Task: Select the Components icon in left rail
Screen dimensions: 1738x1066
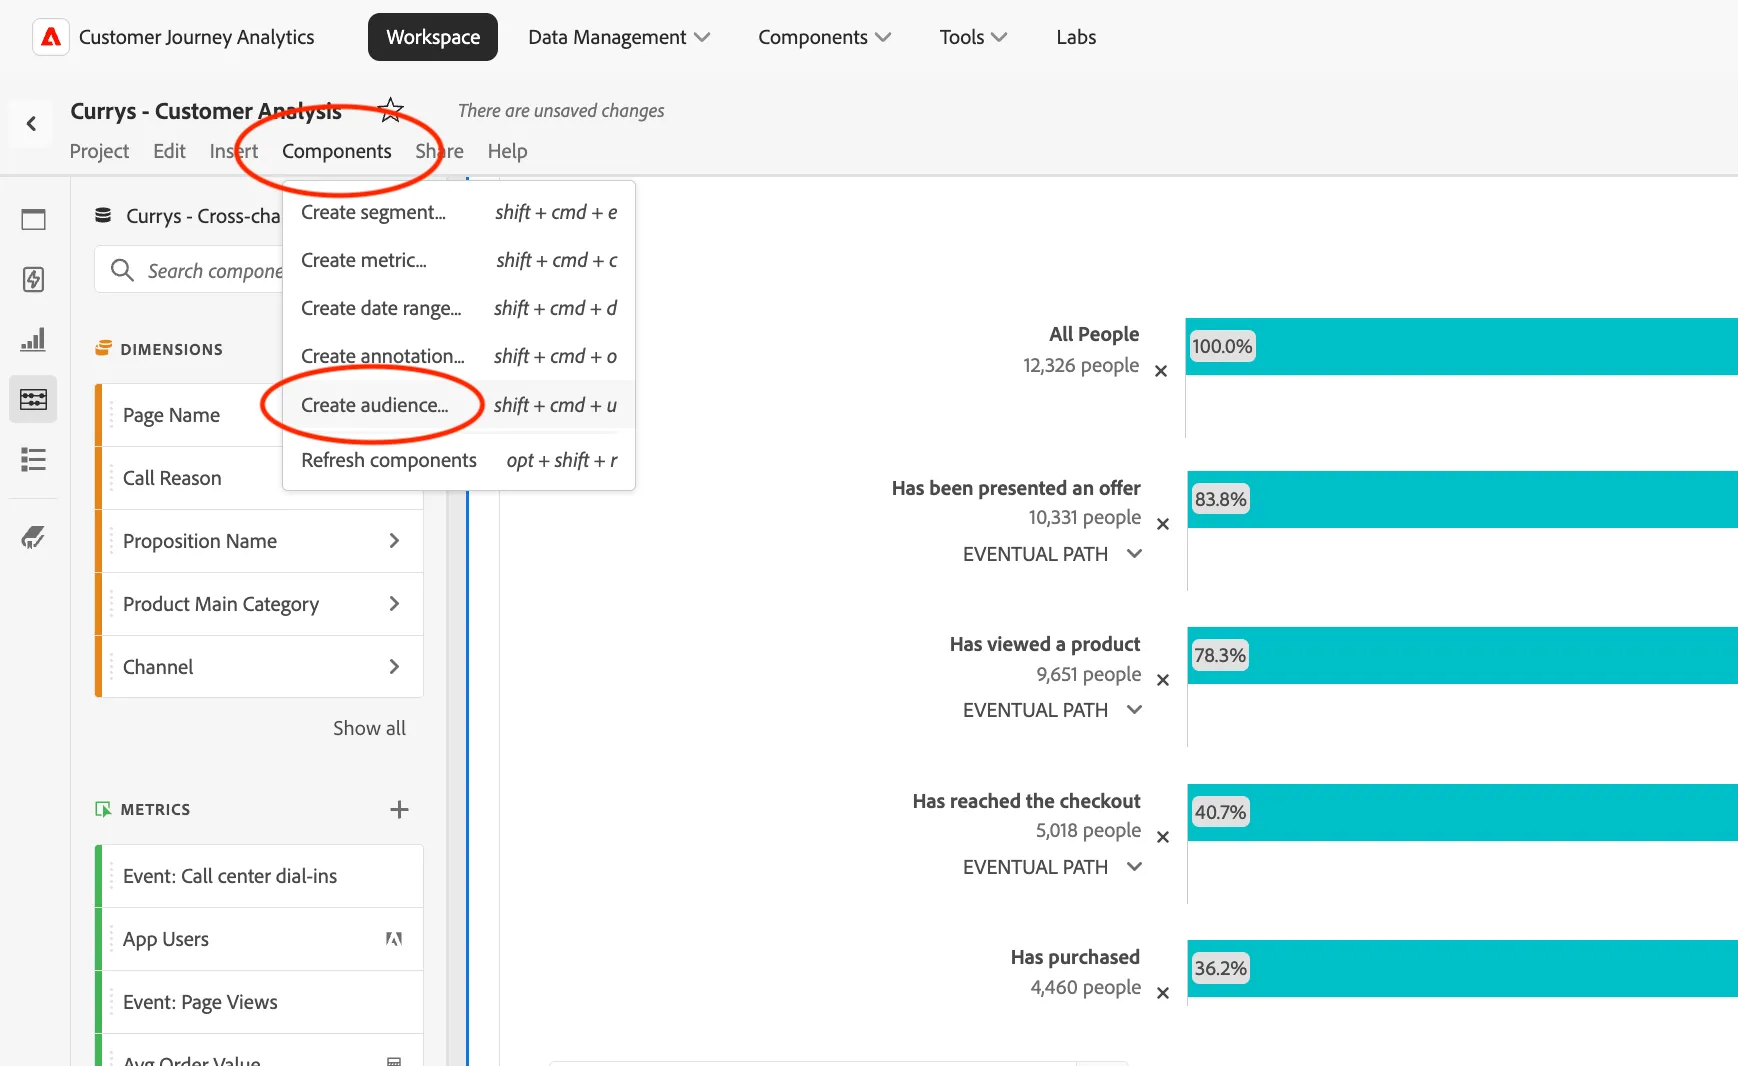Action: tap(33, 399)
